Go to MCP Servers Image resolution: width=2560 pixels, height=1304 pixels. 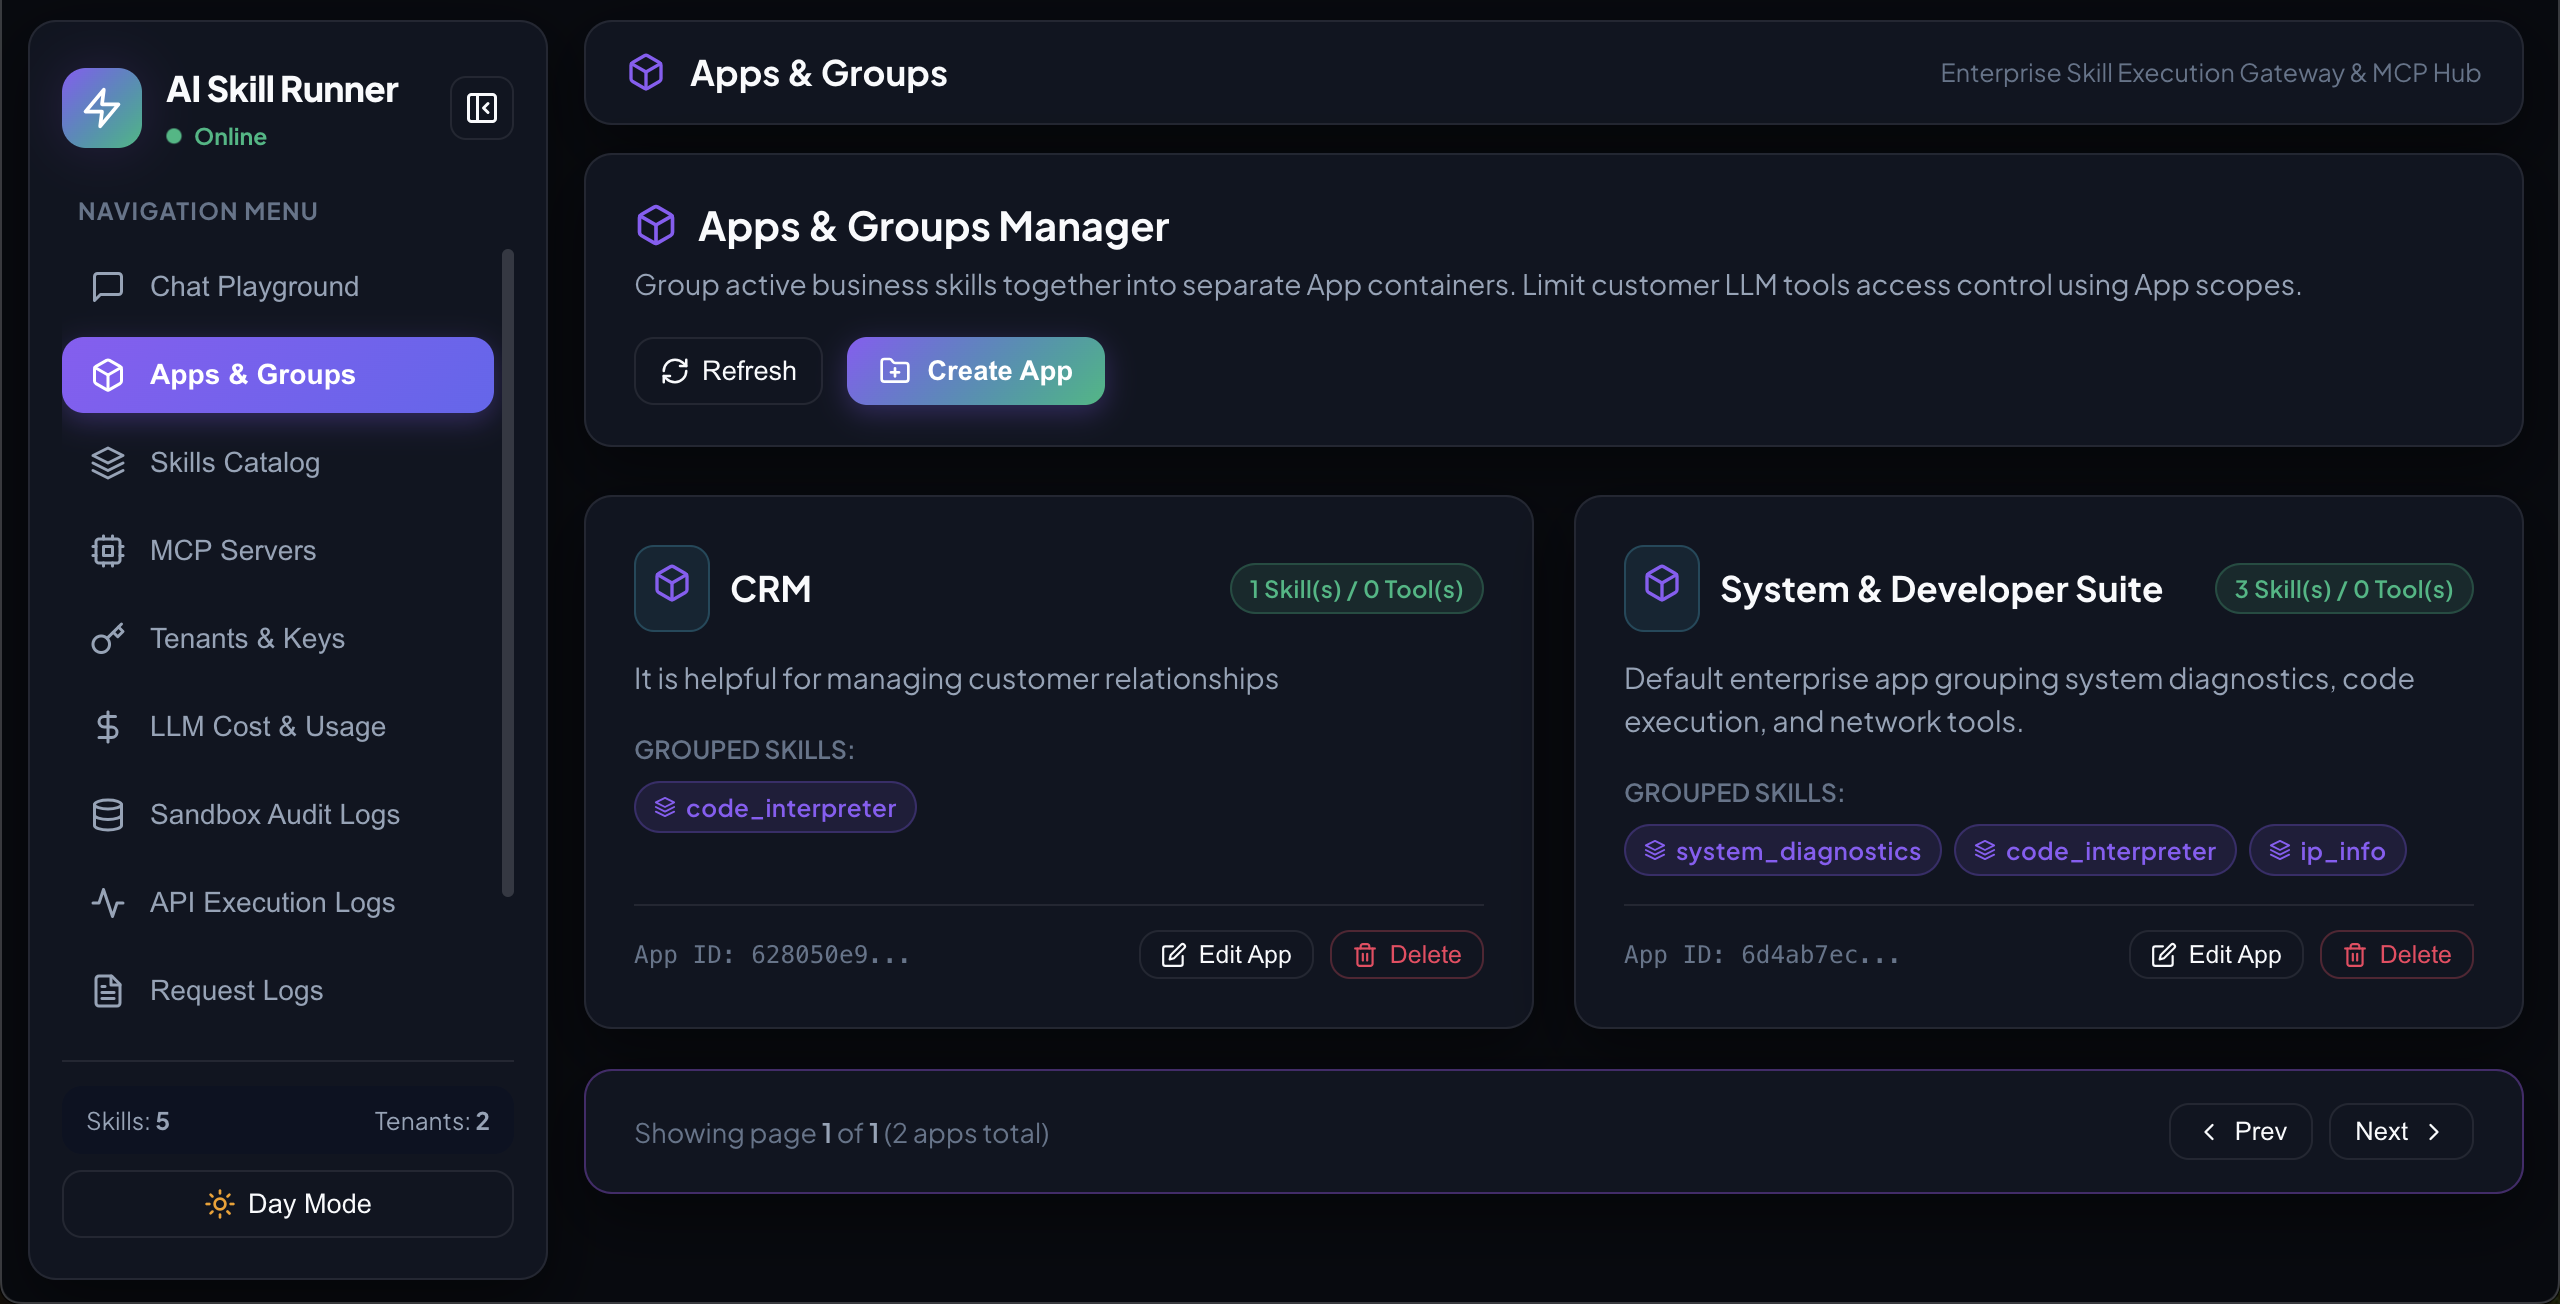coord(278,550)
